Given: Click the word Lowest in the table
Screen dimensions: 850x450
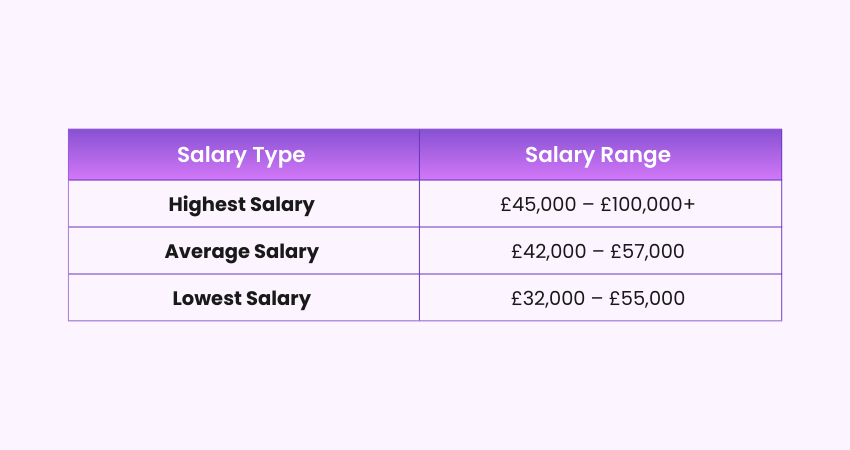Looking at the screenshot, I should [x=206, y=298].
